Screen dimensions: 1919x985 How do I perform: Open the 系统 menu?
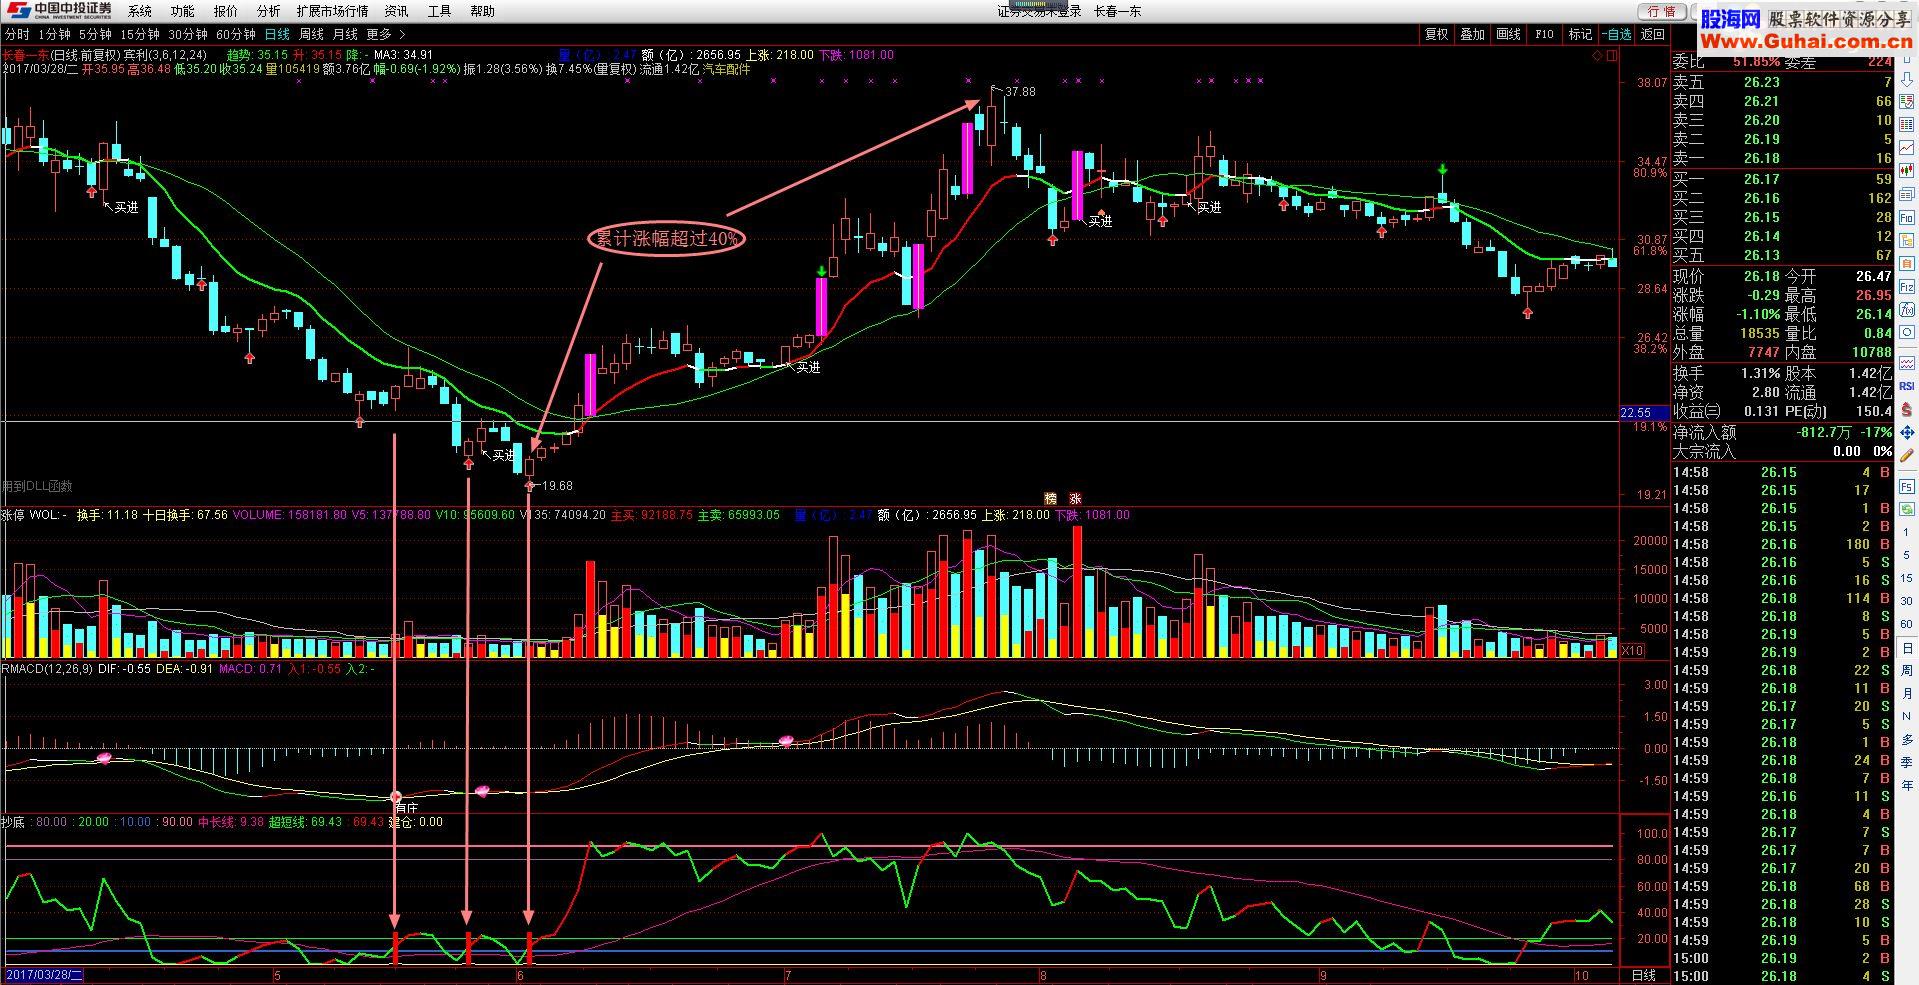click(140, 11)
